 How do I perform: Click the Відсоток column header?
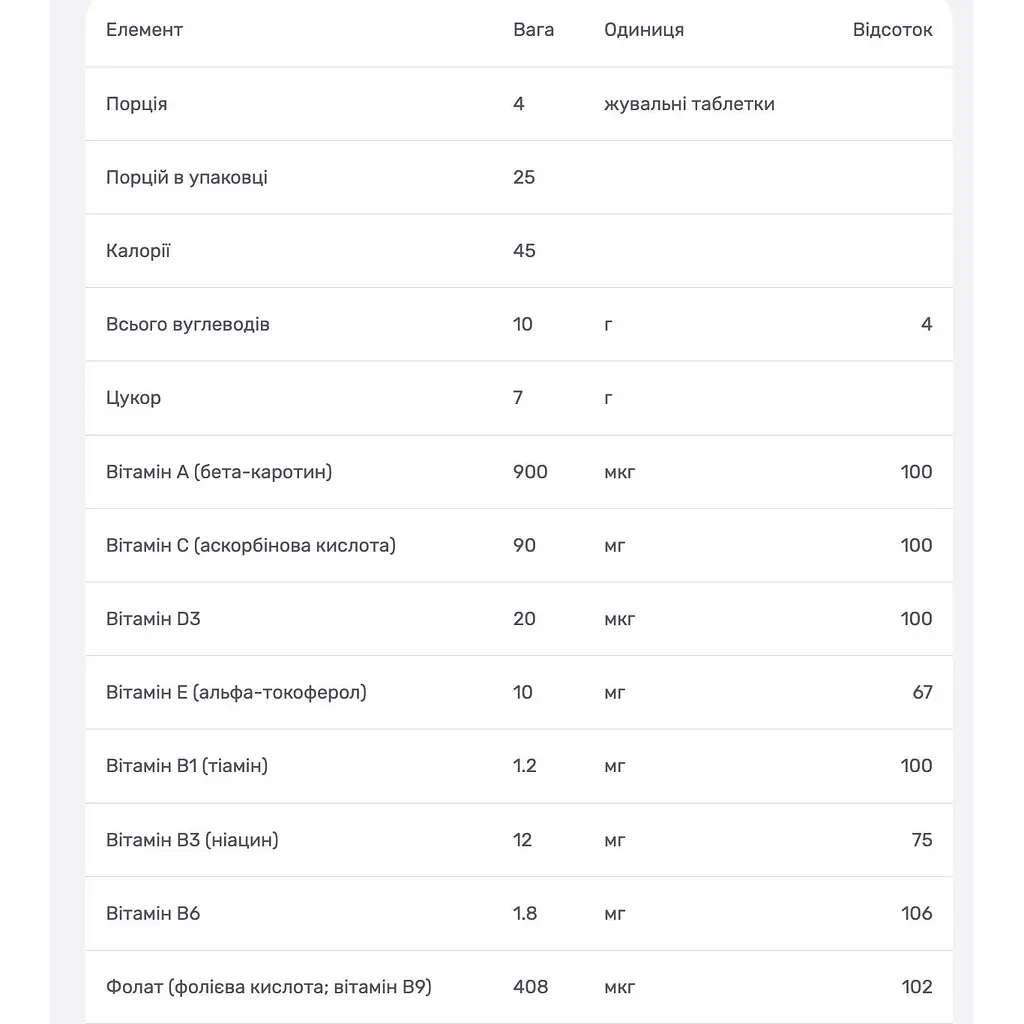[892, 30]
